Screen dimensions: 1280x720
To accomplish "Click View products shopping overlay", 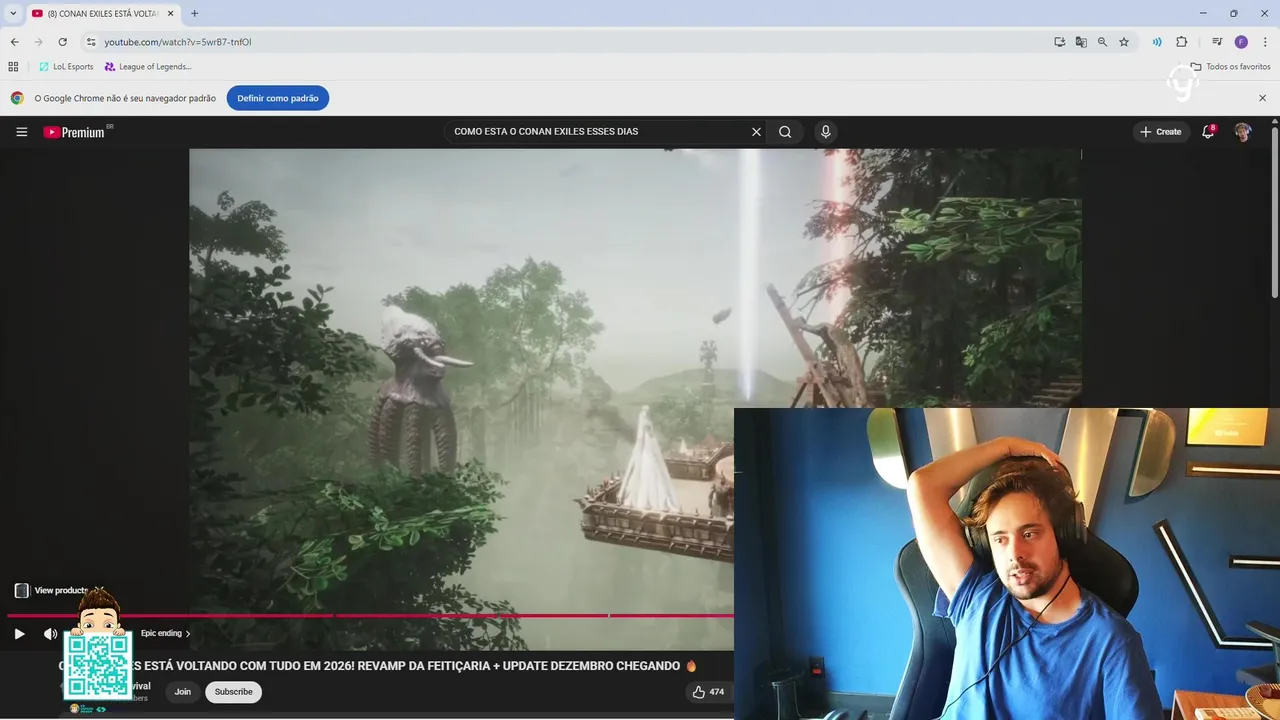I will 51,591.
